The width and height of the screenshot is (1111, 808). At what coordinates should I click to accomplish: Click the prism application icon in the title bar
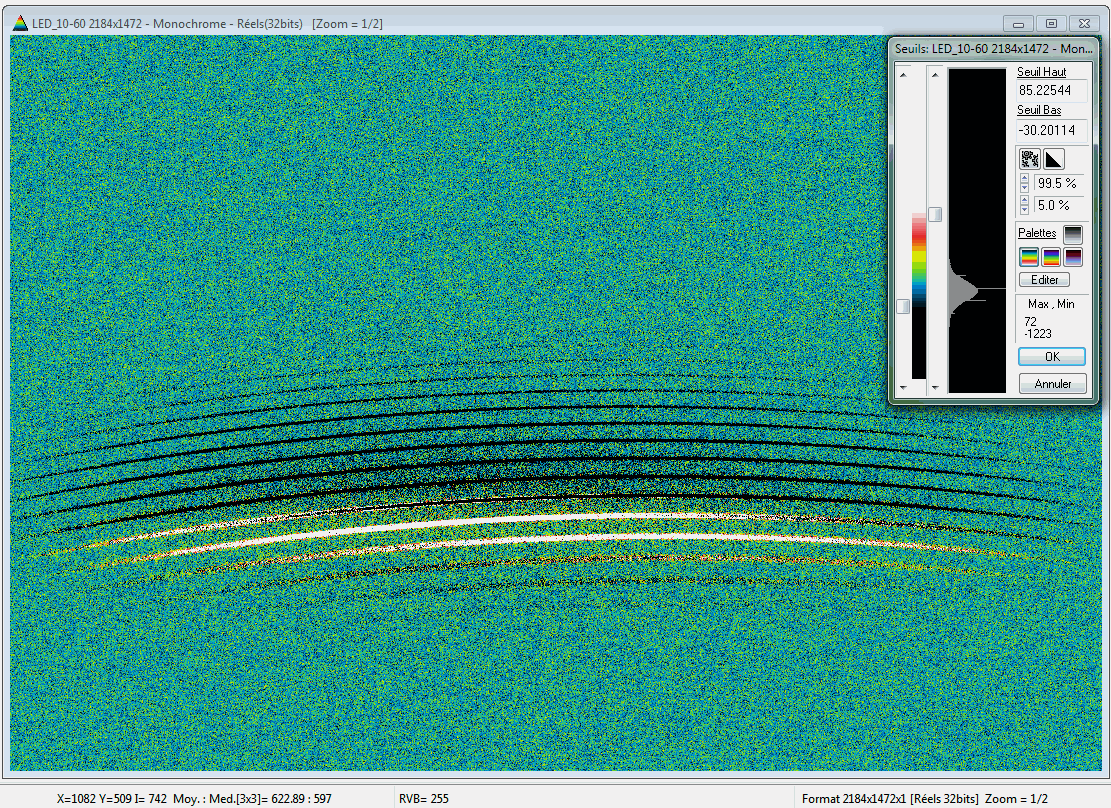coord(20,23)
